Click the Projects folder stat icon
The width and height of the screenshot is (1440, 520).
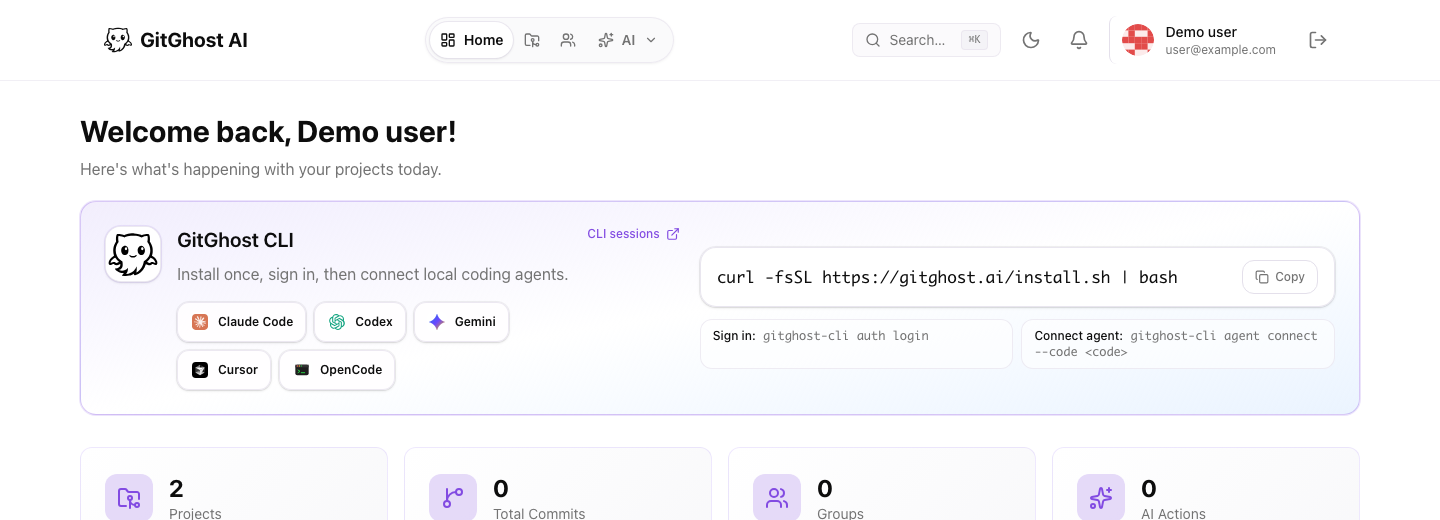(129, 498)
